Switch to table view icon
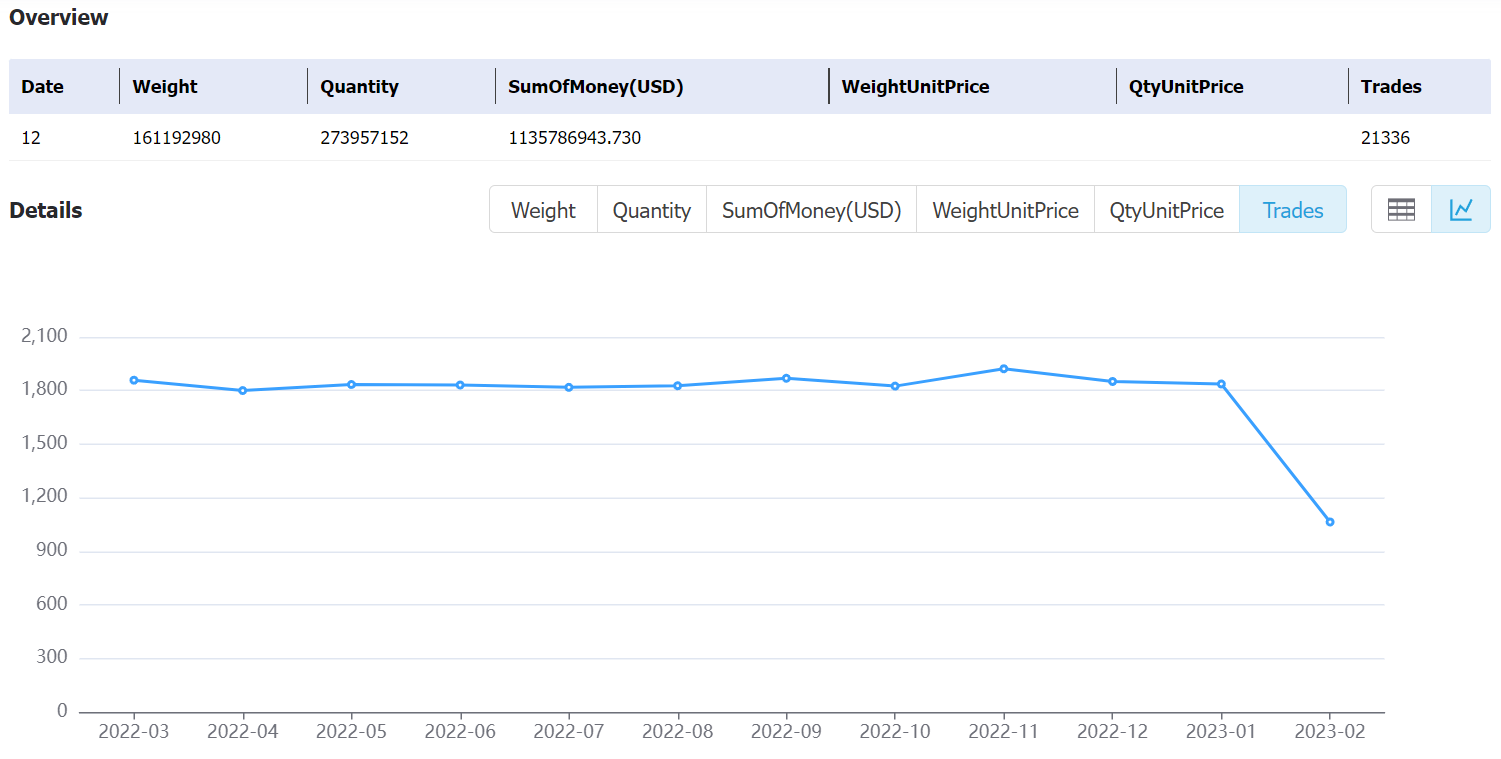 tap(1401, 209)
